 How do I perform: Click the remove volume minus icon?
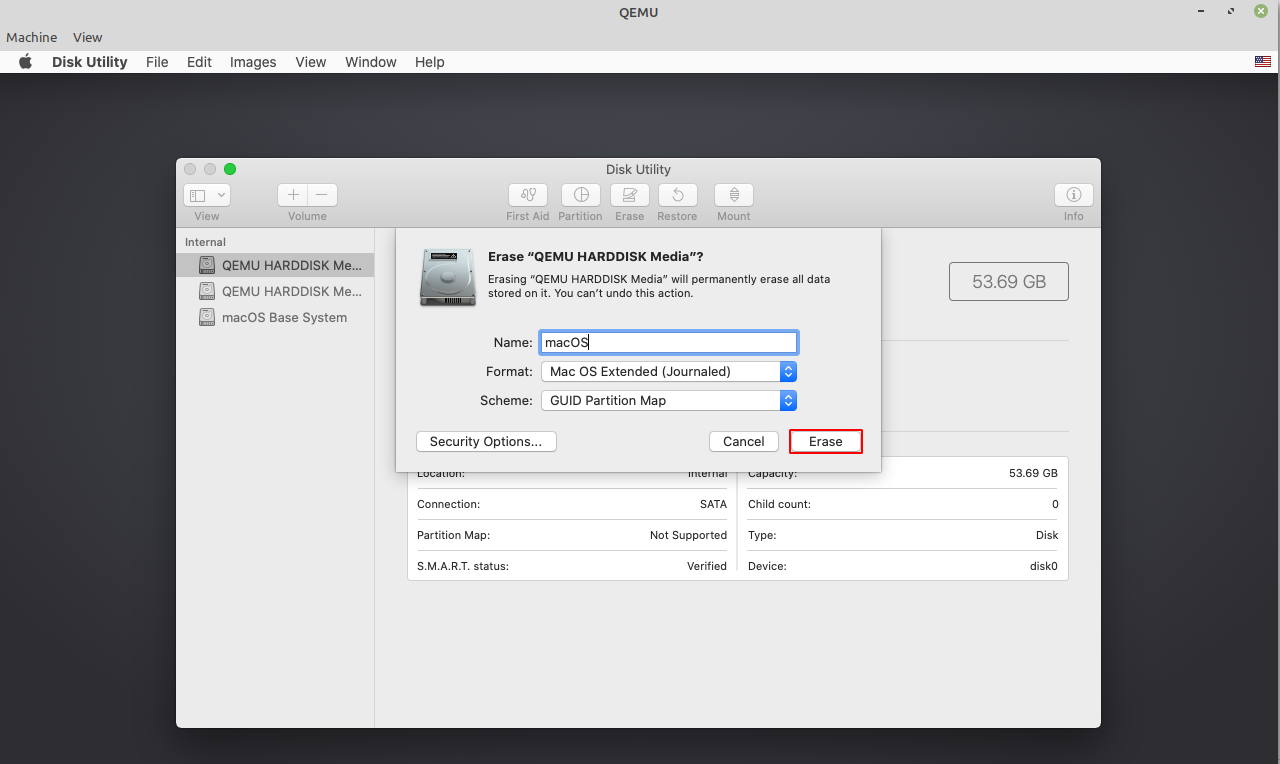322,195
